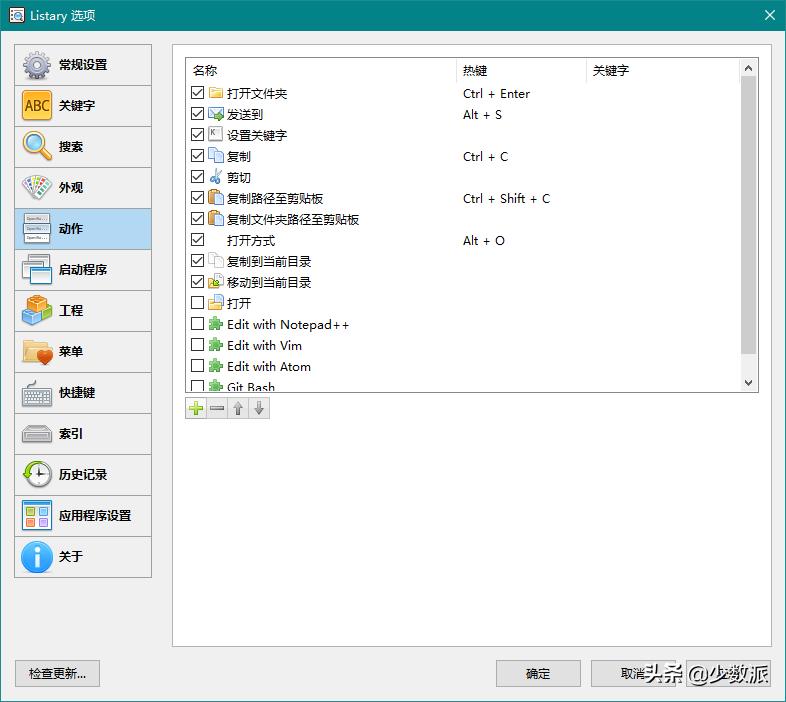Uncheck the 发送到 checkbox
The image size is (786, 702).
pos(198,114)
